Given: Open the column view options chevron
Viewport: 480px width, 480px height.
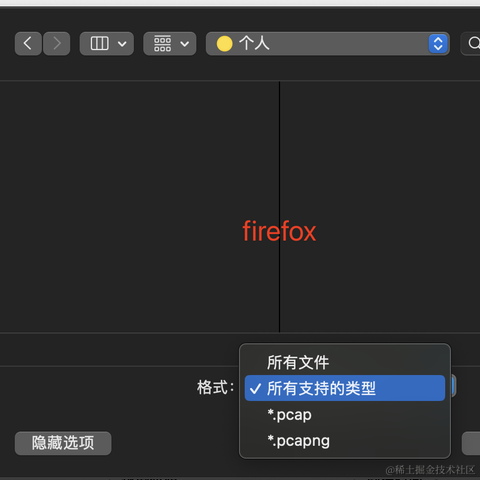Looking at the screenshot, I should point(122,44).
